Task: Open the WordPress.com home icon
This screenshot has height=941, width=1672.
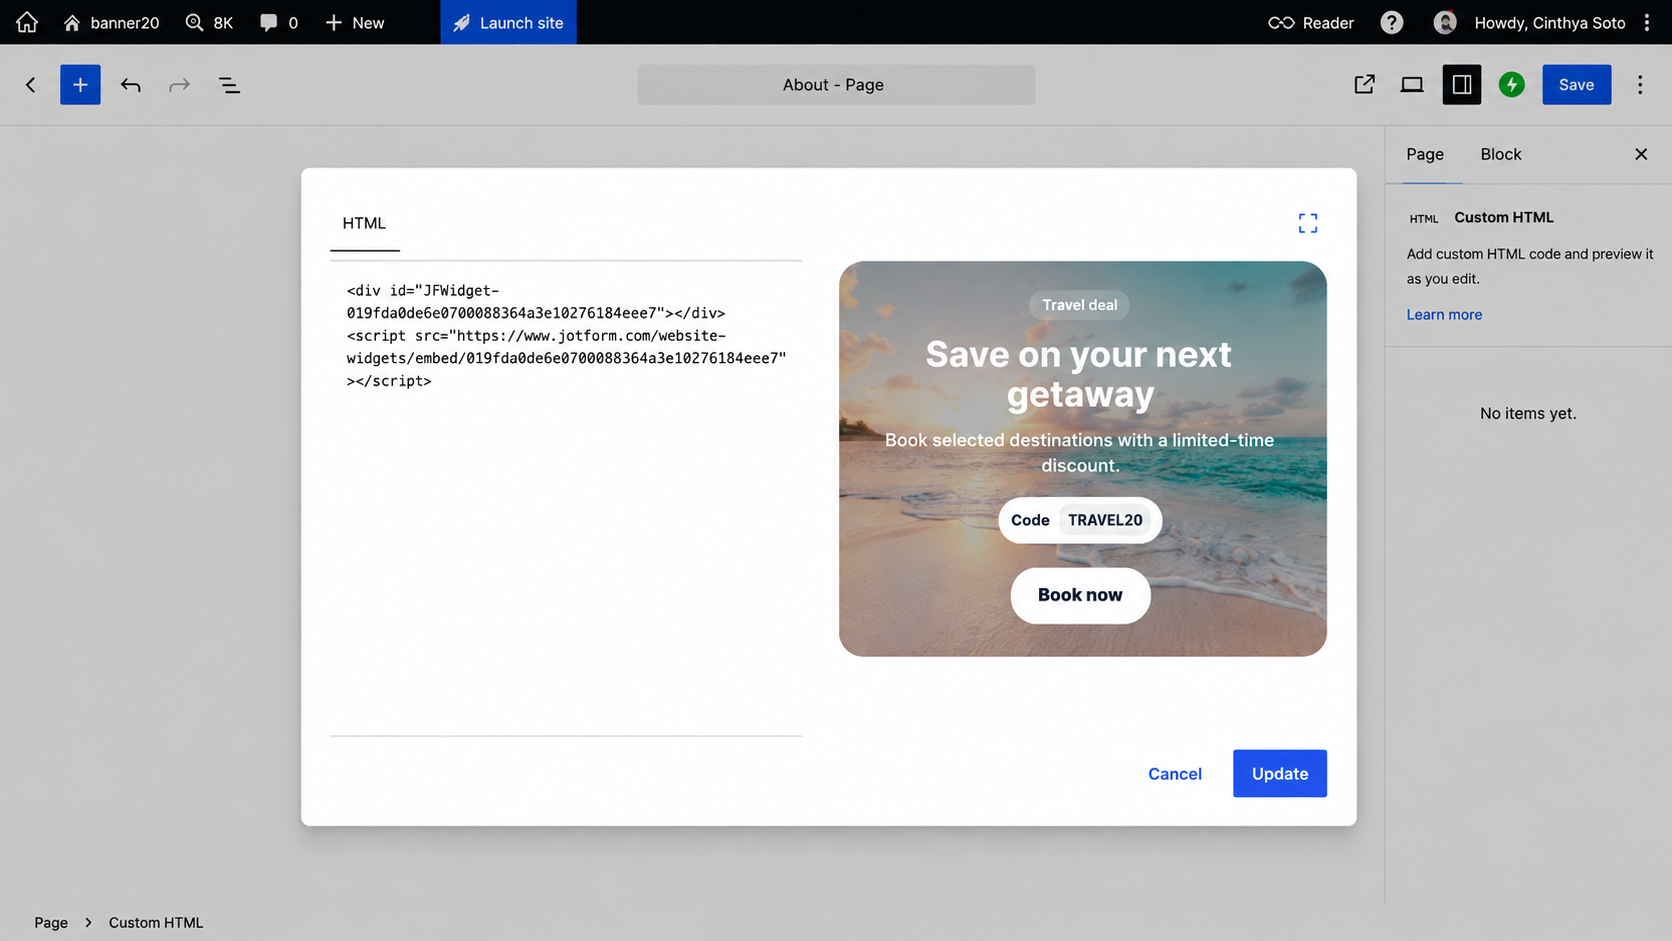Action: pyautogui.click(x=27, y=22)
